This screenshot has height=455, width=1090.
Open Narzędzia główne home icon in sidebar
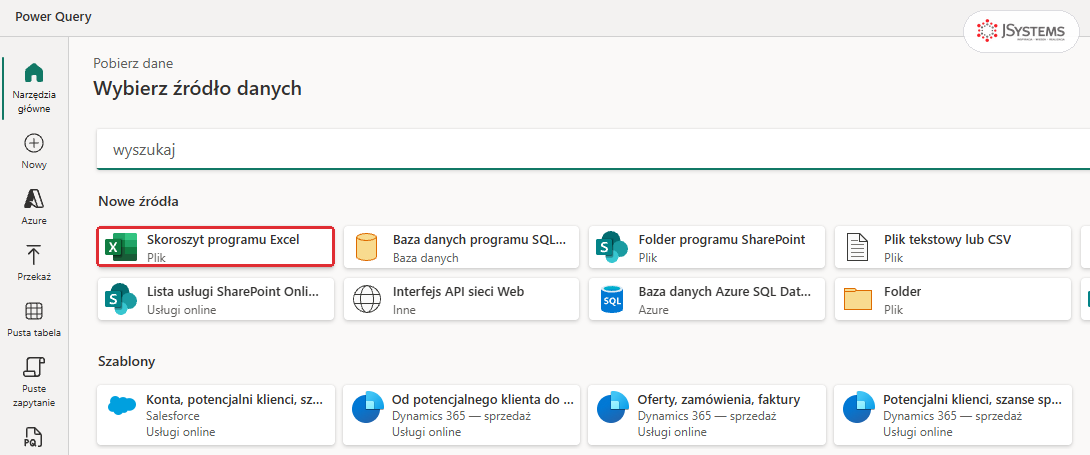tap(34, 72)
